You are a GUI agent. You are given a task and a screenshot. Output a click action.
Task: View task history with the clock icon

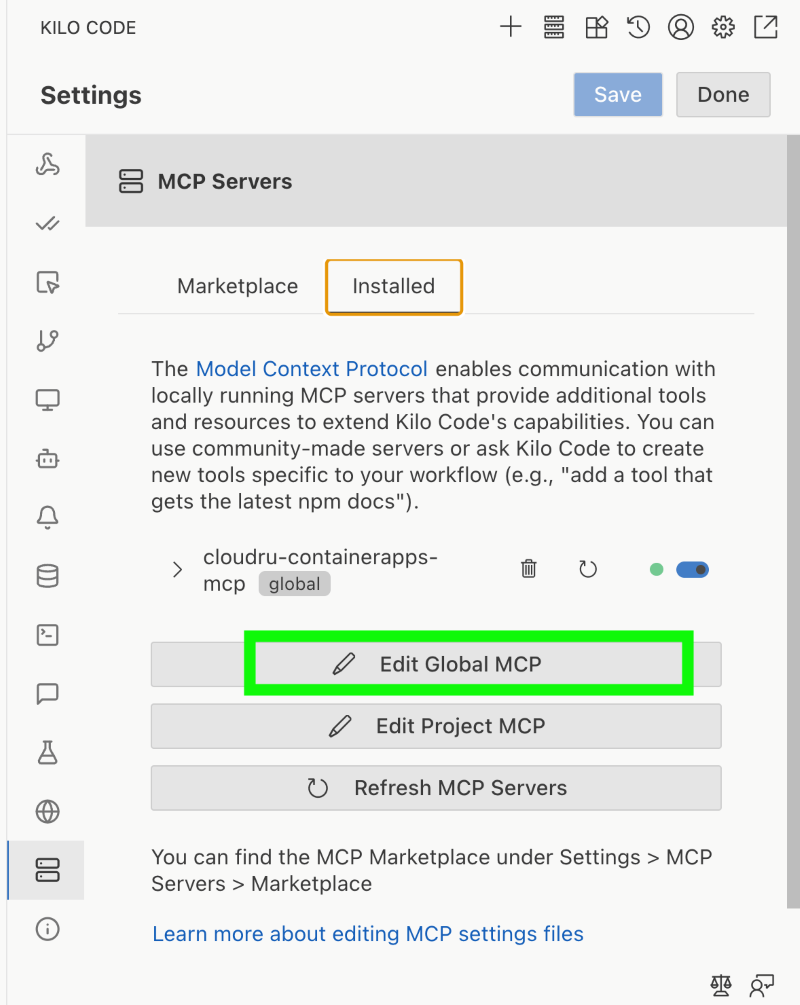click(x=638, y=27)
